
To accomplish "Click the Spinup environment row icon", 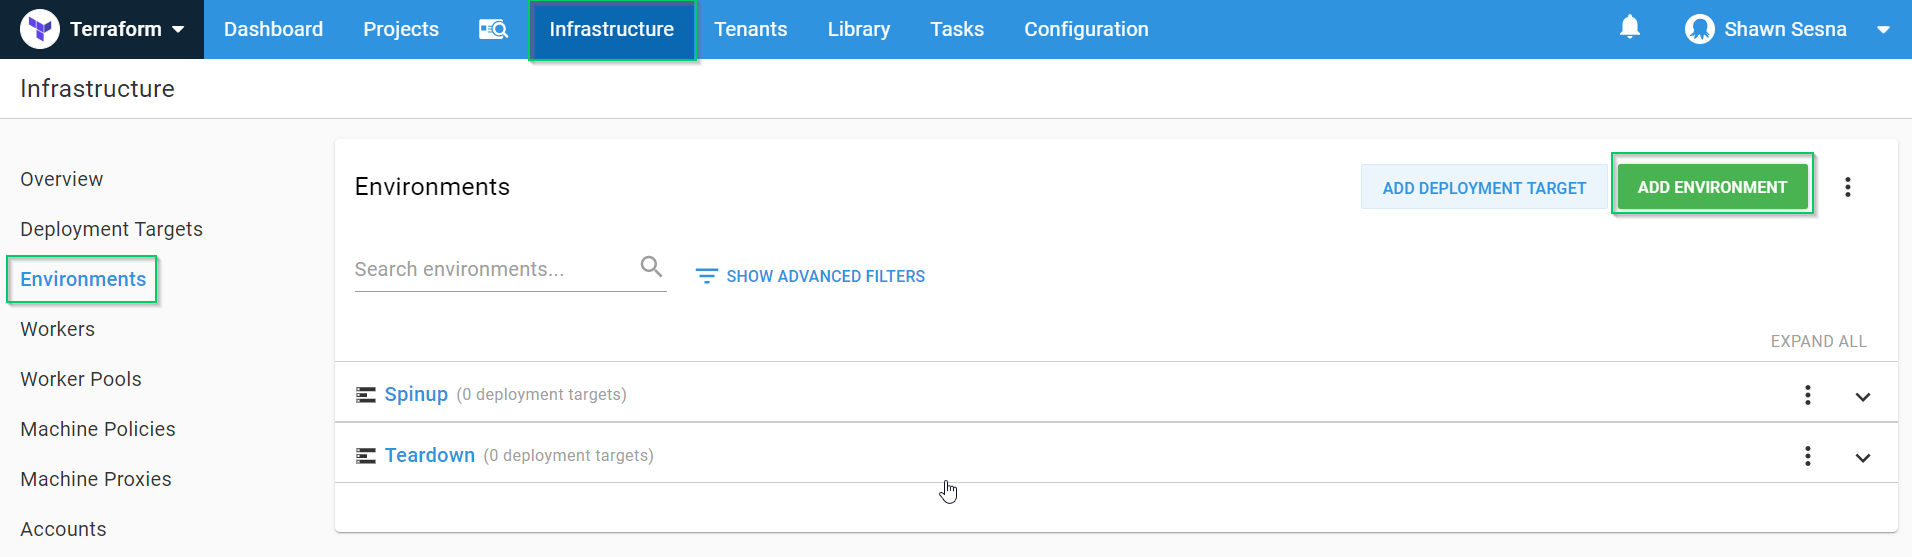I will click(366, 395).
